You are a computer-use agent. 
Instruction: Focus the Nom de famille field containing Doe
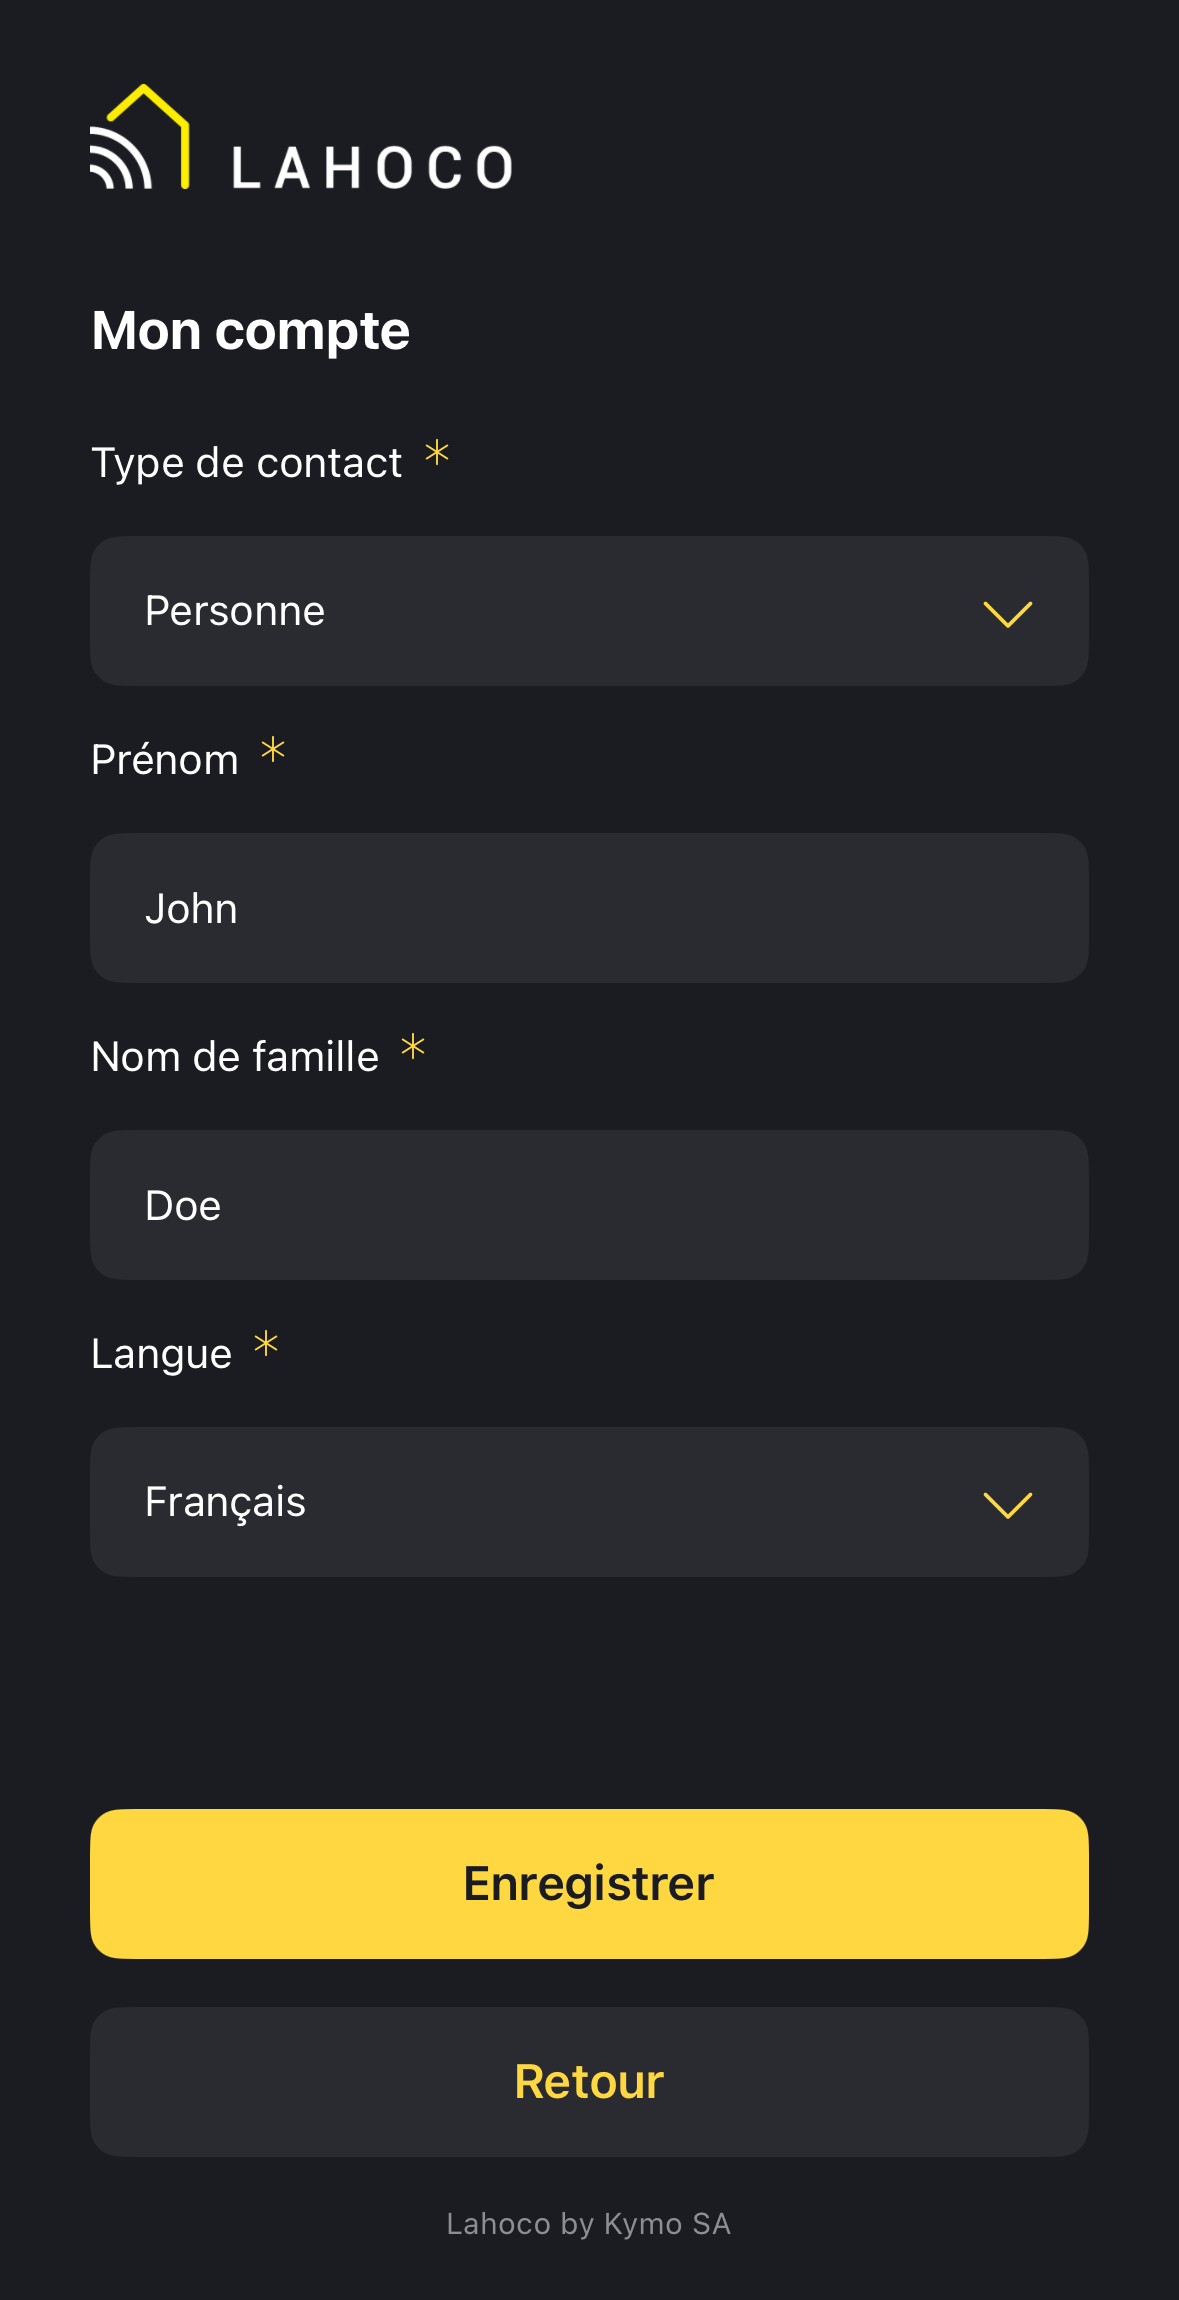589,1205
